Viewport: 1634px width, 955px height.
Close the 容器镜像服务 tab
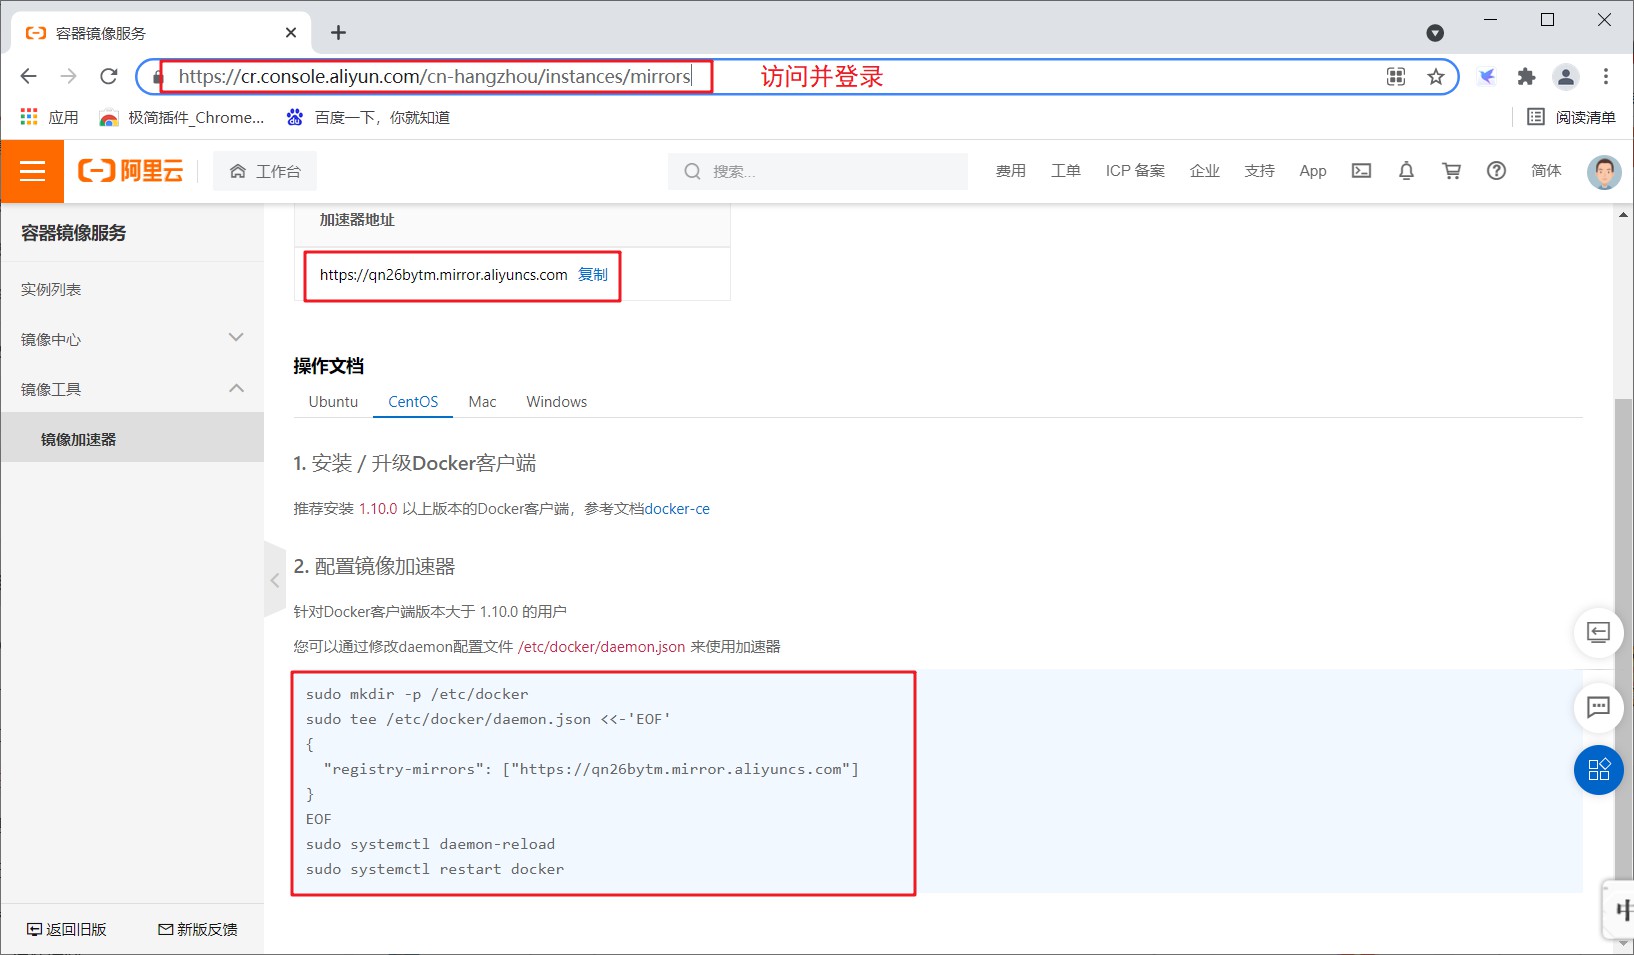tap(291, 33)
